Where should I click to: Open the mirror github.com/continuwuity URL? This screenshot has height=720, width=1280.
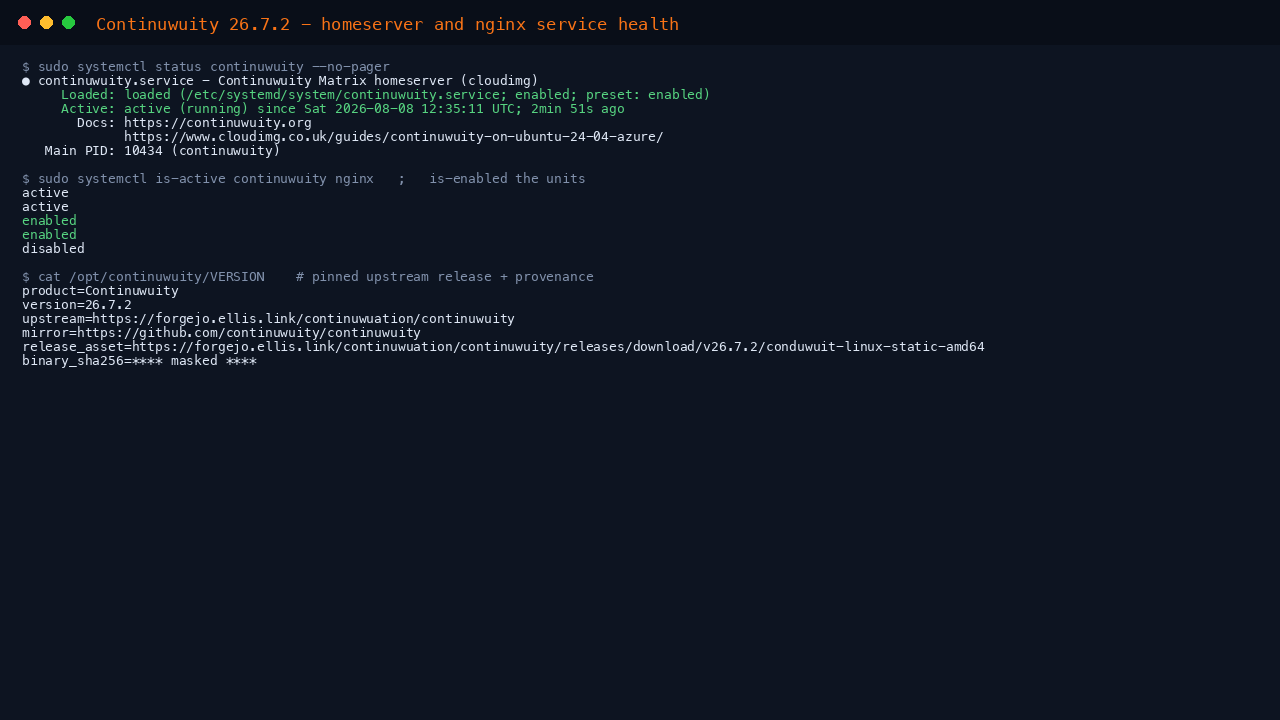click(x=249, y=333)
